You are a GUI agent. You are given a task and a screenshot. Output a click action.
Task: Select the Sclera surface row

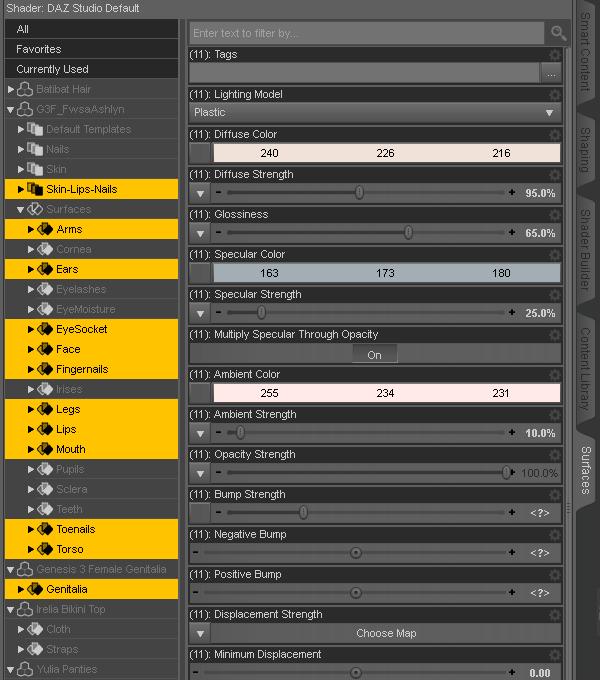coord(91,489)
